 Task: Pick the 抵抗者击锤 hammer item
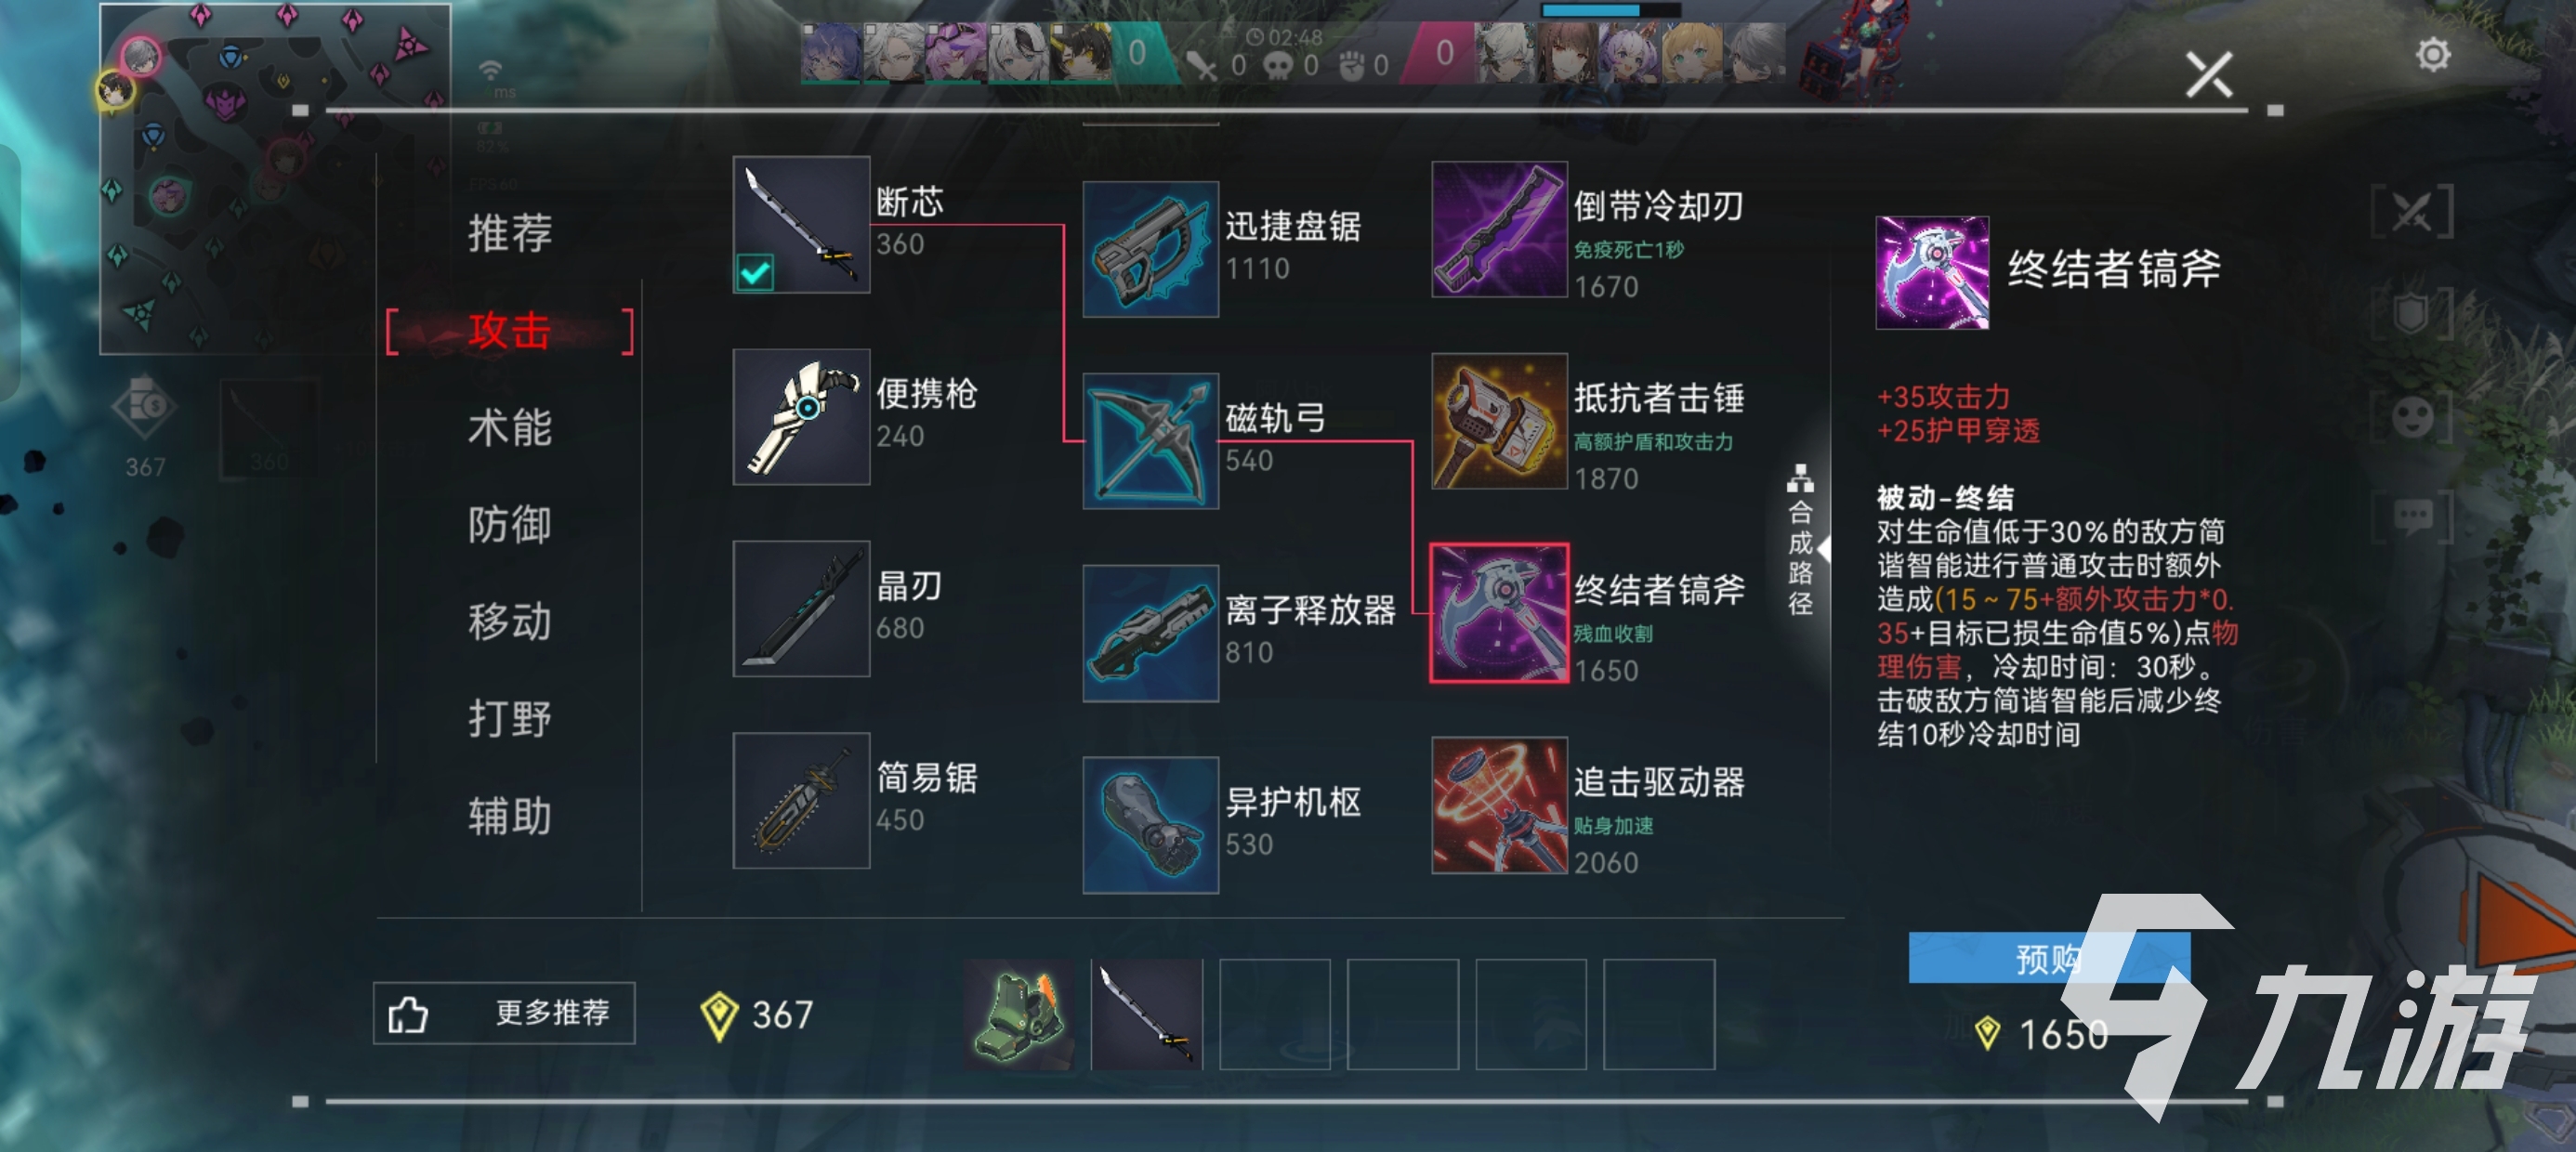(x=1499, y=422)
